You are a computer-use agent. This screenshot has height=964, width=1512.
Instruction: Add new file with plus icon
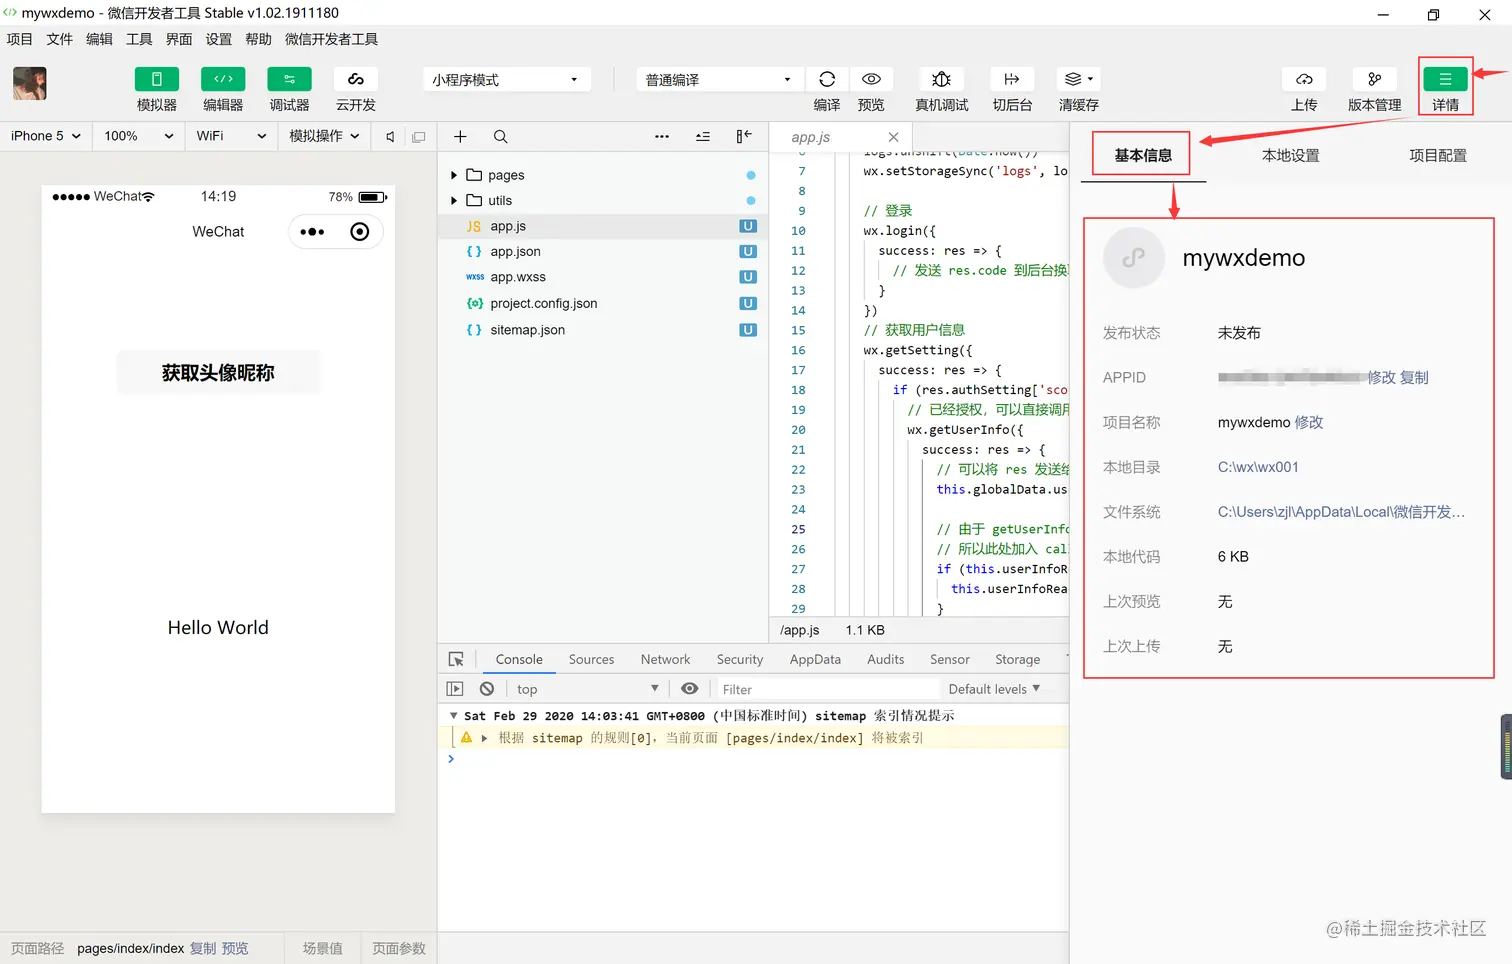(460, 137)
